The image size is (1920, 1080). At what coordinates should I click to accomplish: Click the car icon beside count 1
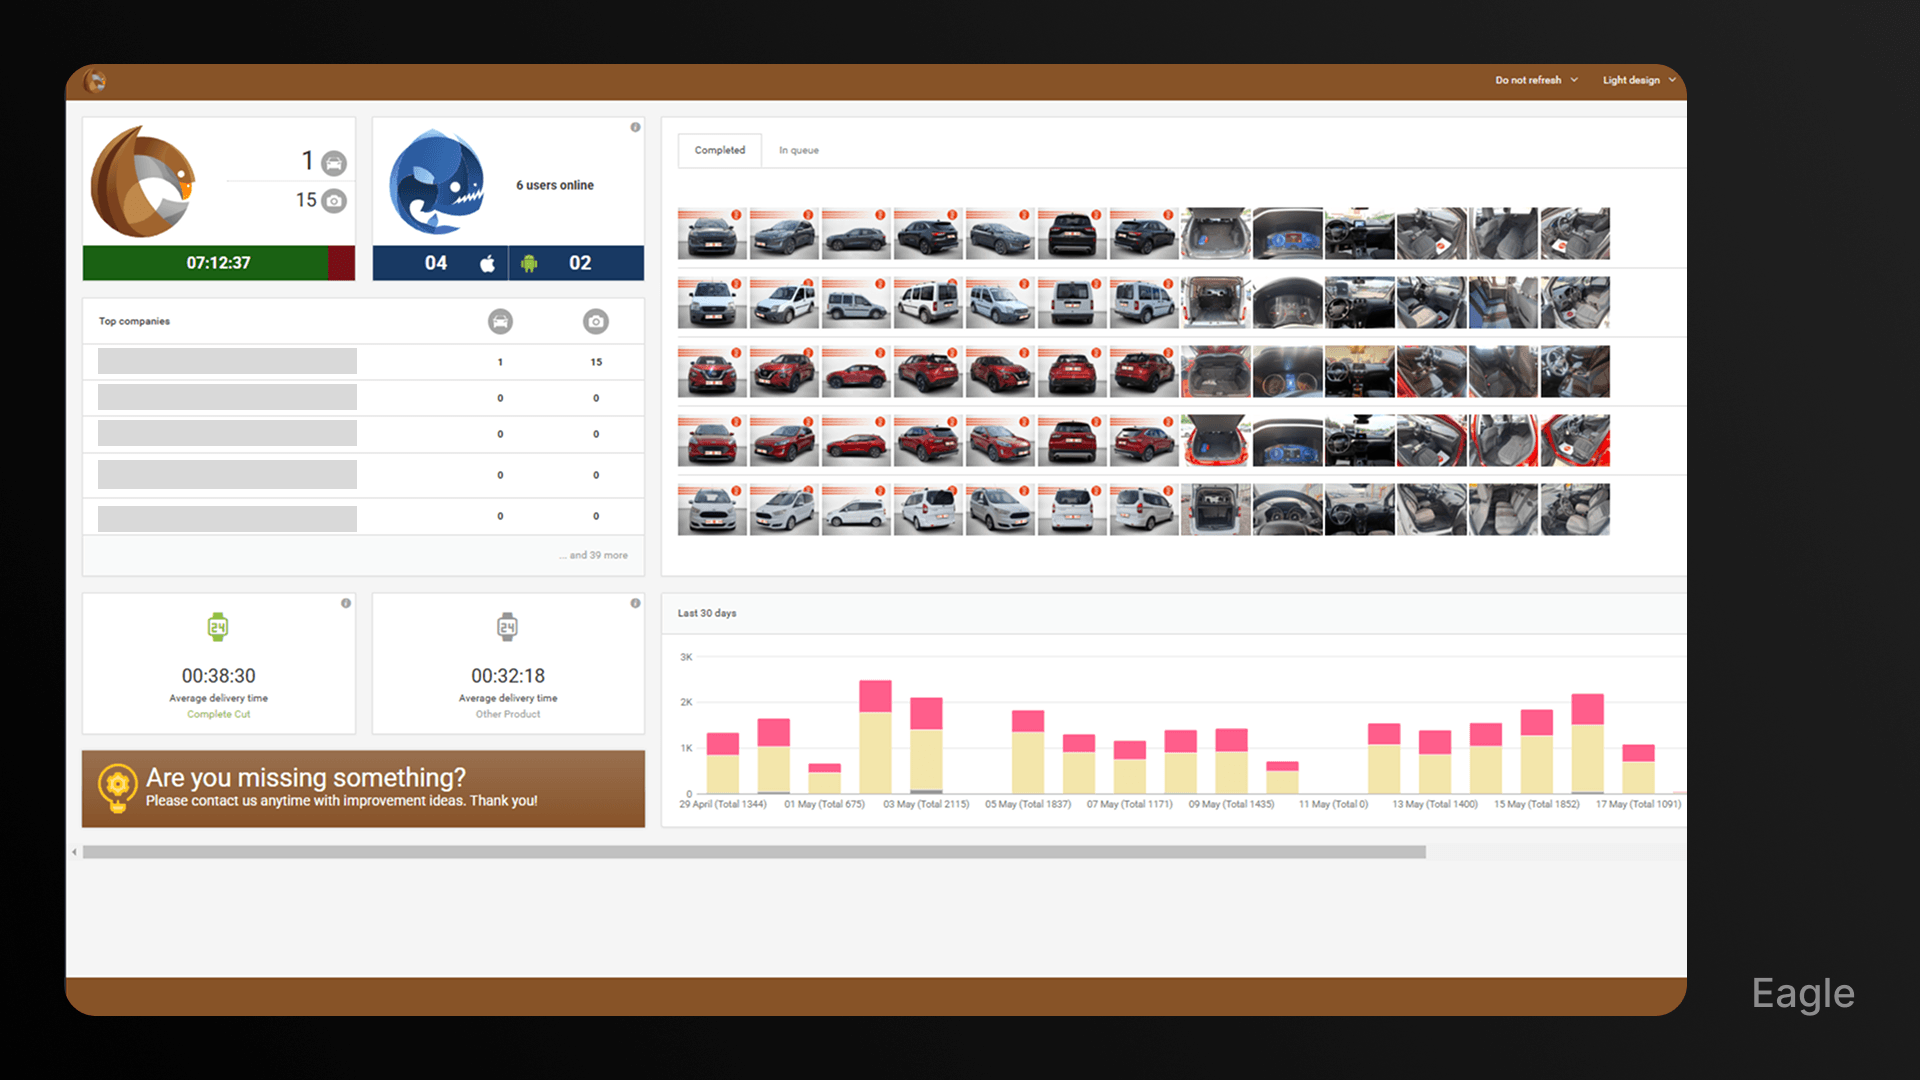(334, 162)
